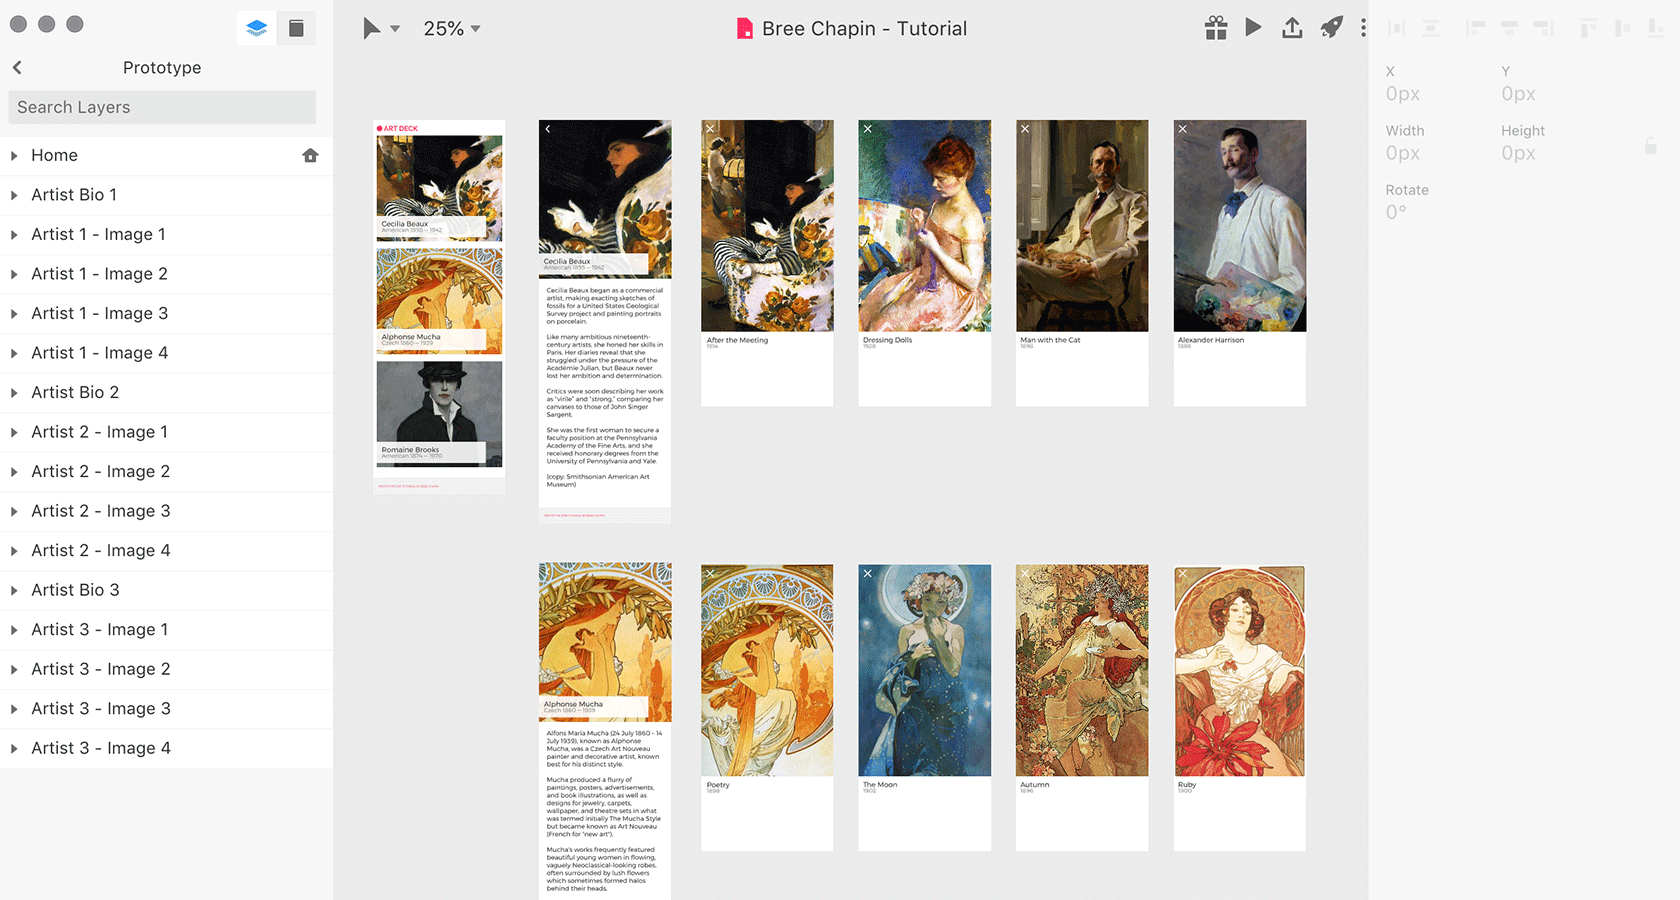1680x900 pixels.
Task: Click the Search Layers field
Action: click(x=162, y=107)
